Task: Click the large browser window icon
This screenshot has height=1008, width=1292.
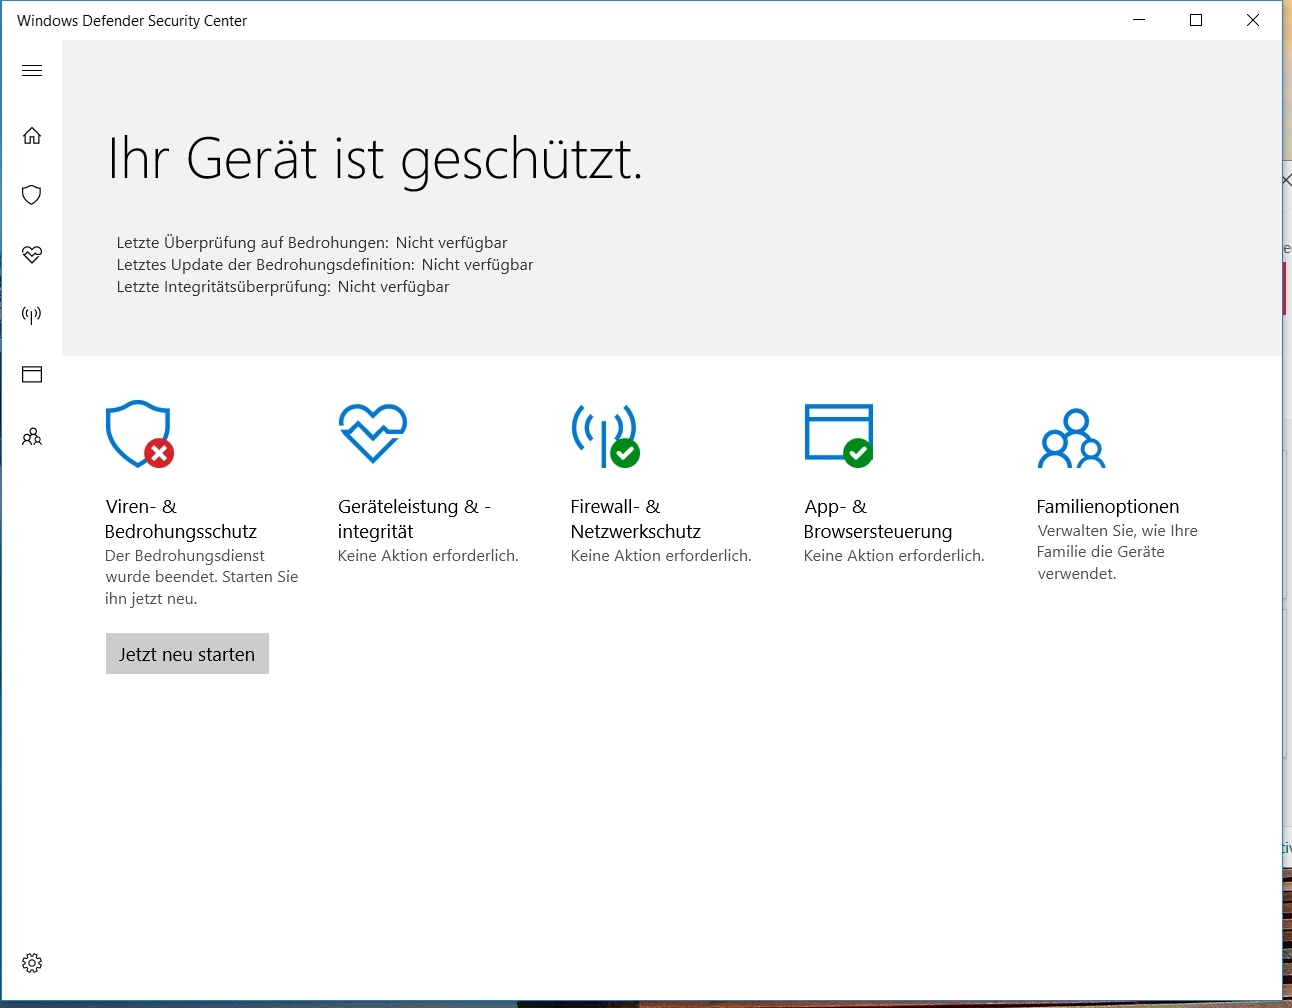Action: click(839, 435)
